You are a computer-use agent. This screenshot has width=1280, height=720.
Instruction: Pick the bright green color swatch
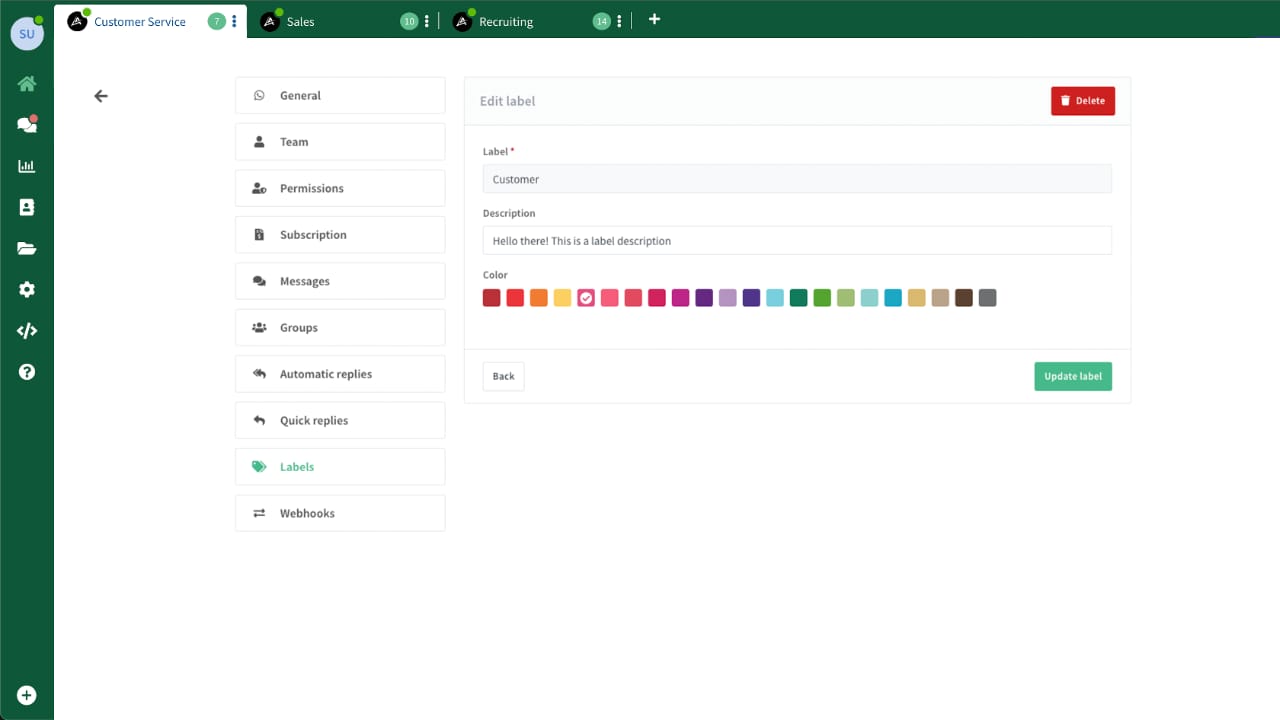point(822,297)
